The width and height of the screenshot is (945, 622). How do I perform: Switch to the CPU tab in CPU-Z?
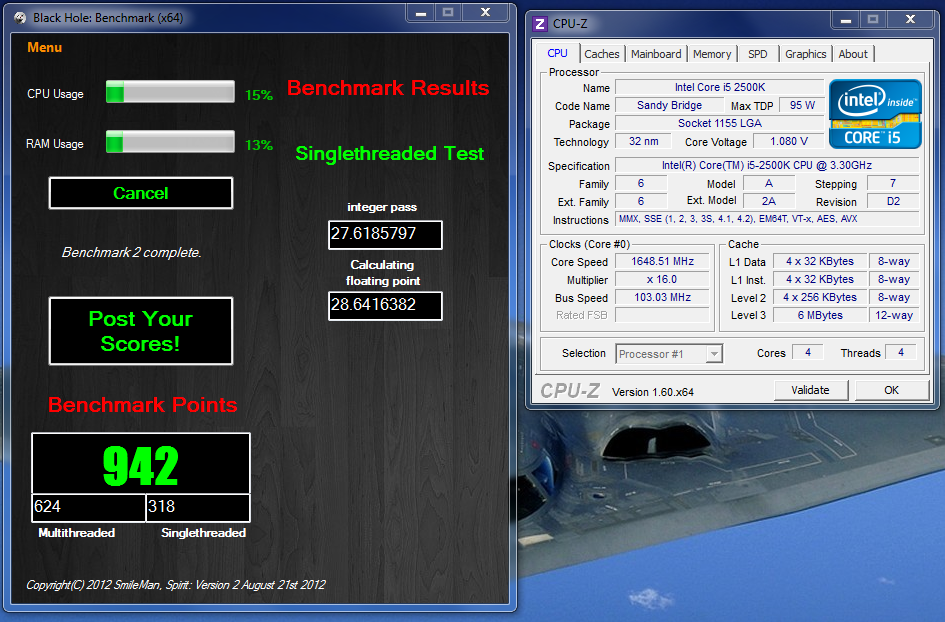(x=557, y=53)
